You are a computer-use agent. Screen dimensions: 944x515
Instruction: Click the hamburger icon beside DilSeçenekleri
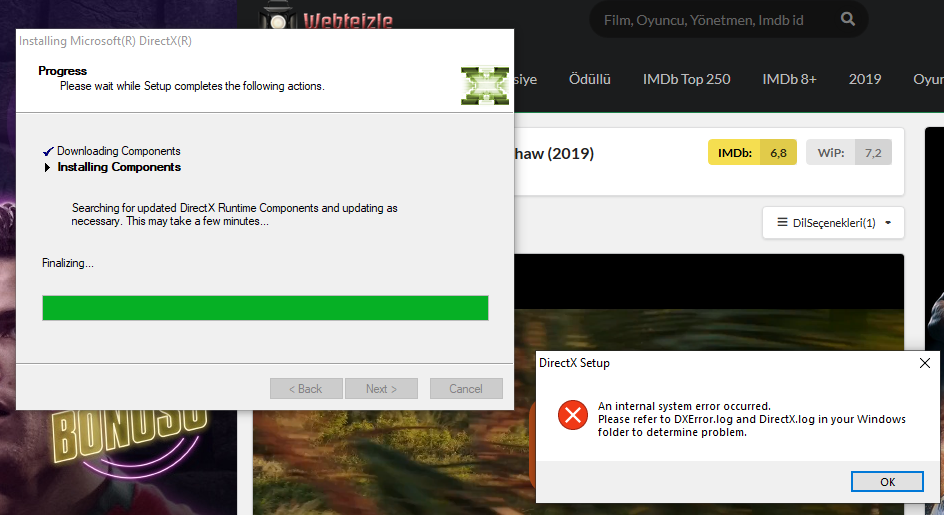coord(782,222)
